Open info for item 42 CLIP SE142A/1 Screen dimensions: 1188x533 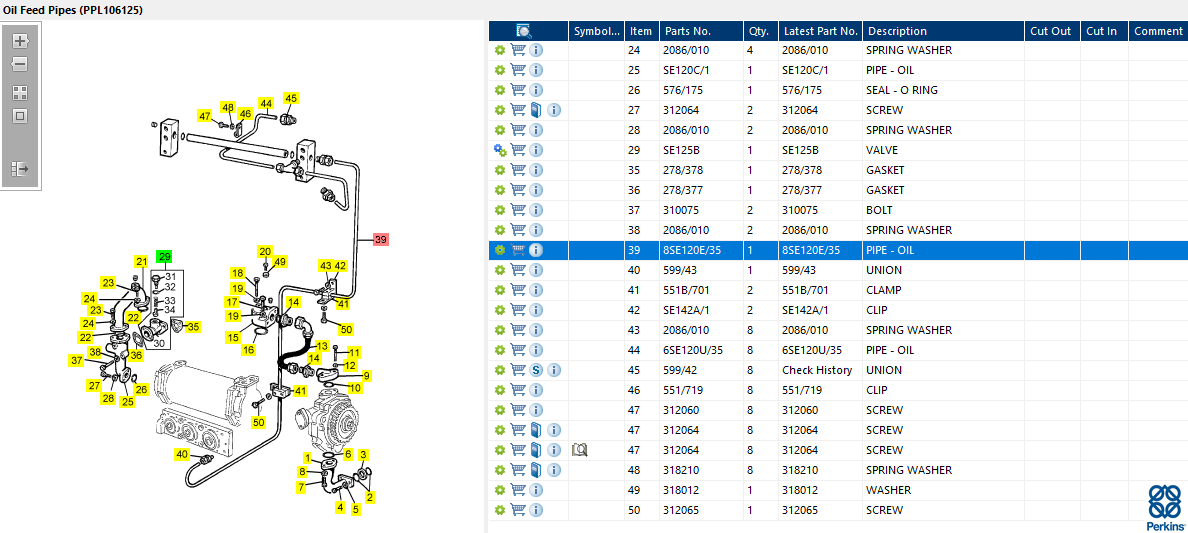click(536, 310)
